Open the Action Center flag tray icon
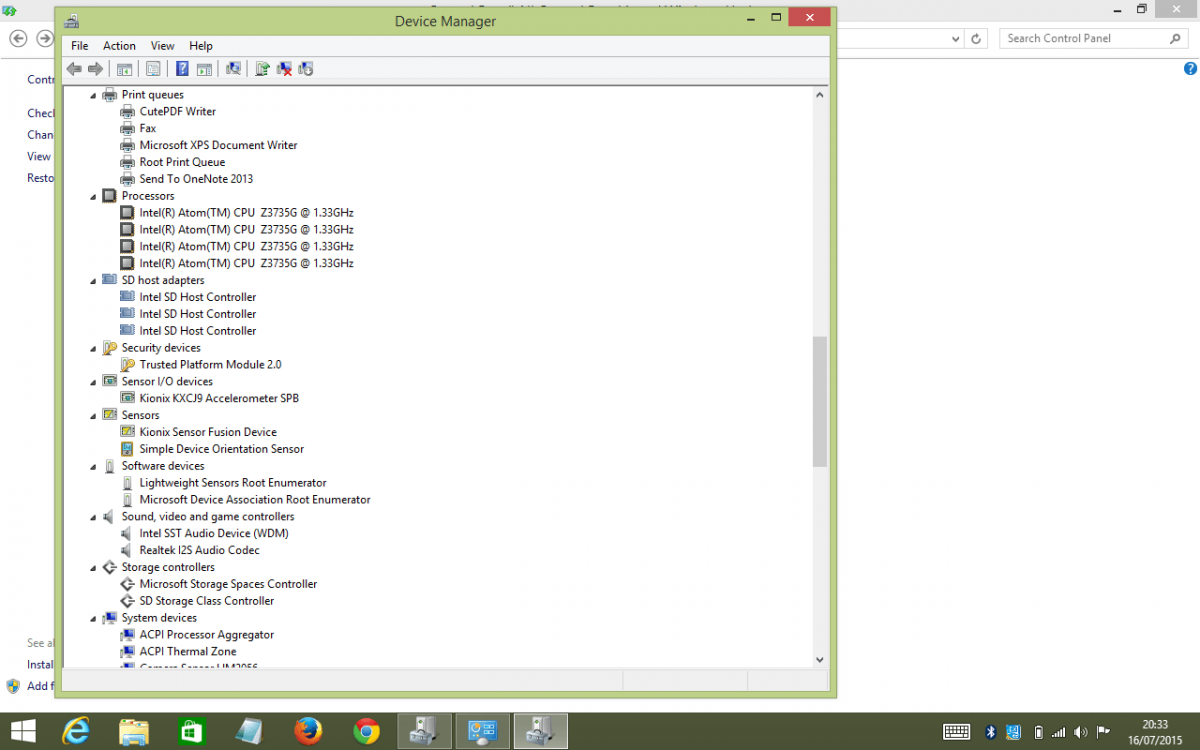The height and width of the screenshot is (750, 1200). click(x=1104, y=731)
